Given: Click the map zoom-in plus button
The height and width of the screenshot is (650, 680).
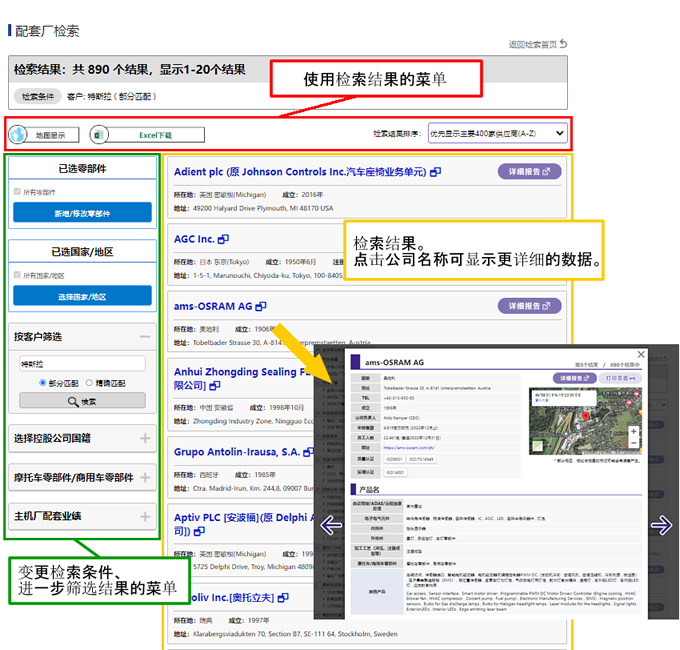Looking at the screenshot, I should coord(633,431).
